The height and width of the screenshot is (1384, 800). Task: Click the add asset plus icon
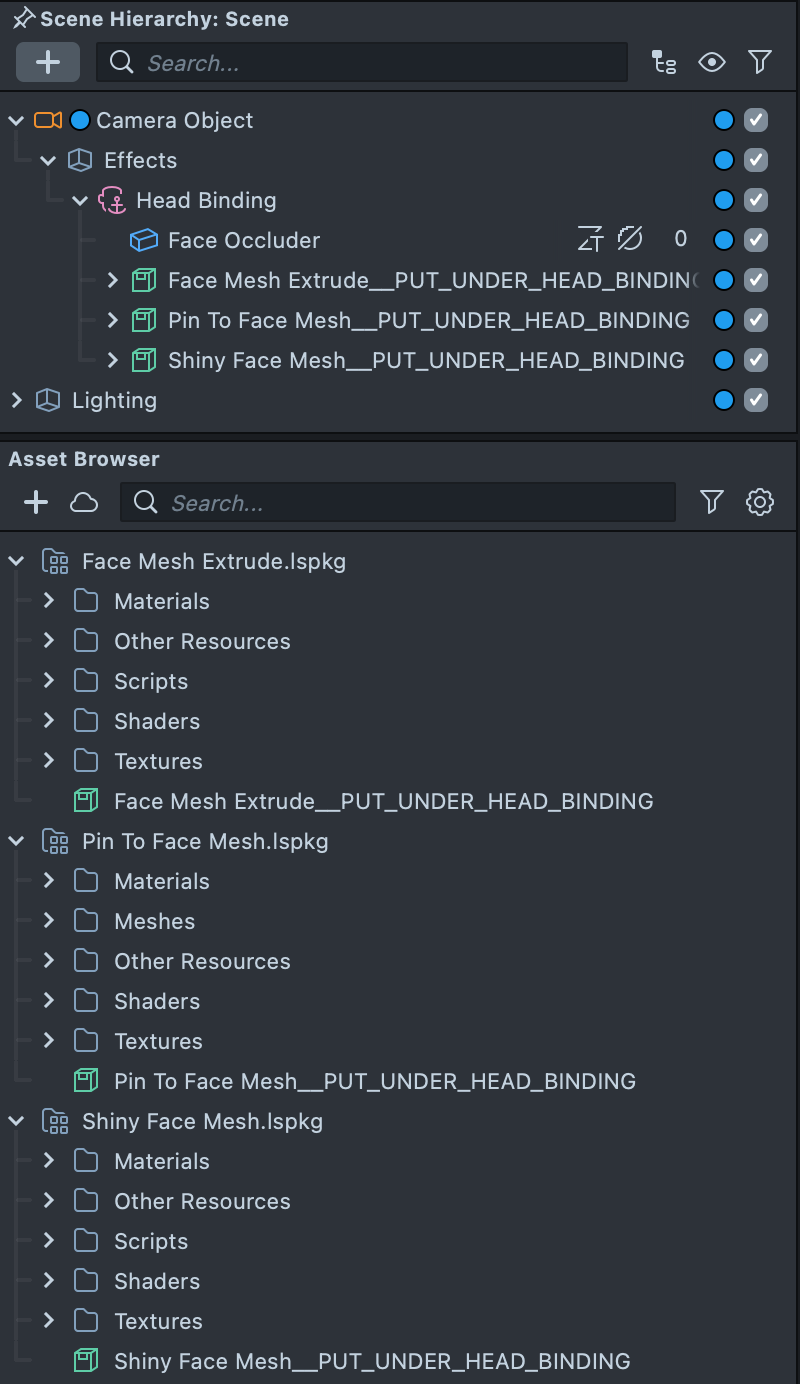36,502
